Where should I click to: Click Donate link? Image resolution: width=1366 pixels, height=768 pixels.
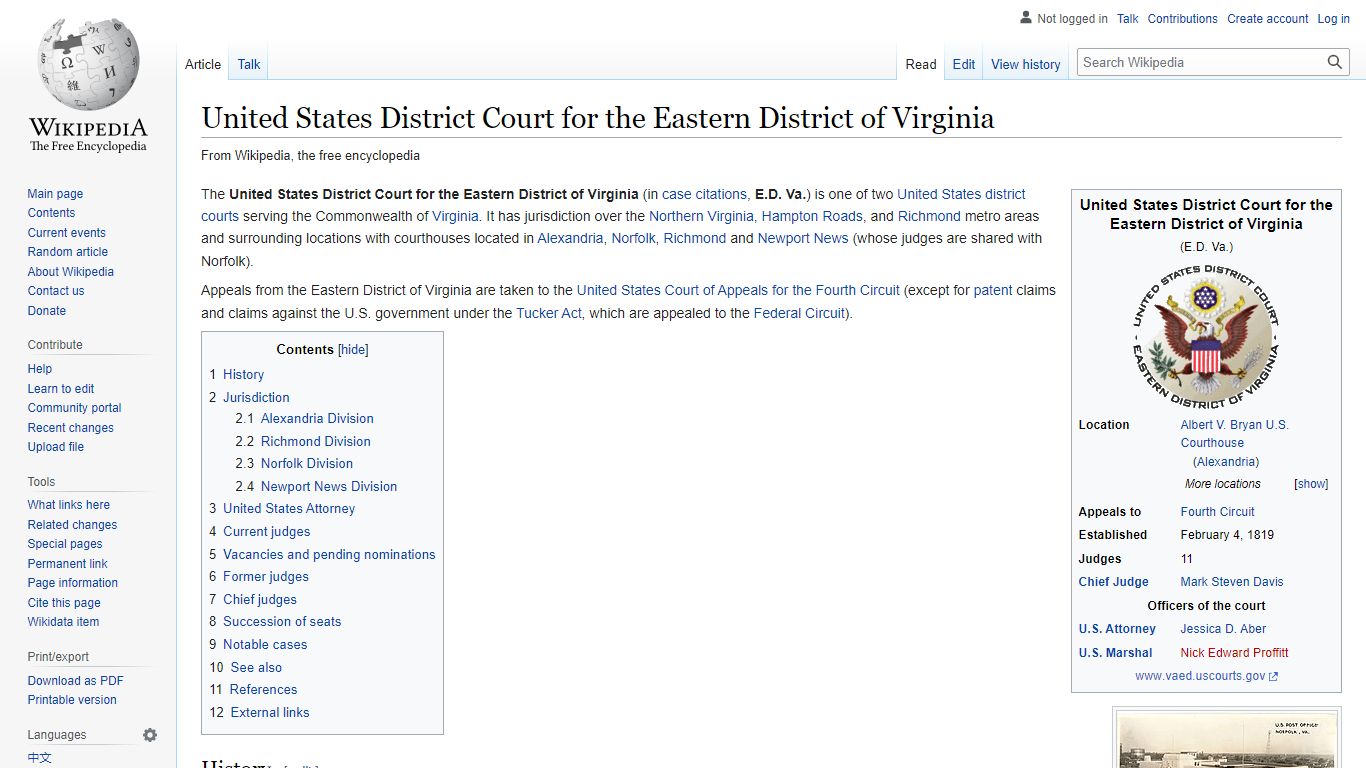(47, 311)
